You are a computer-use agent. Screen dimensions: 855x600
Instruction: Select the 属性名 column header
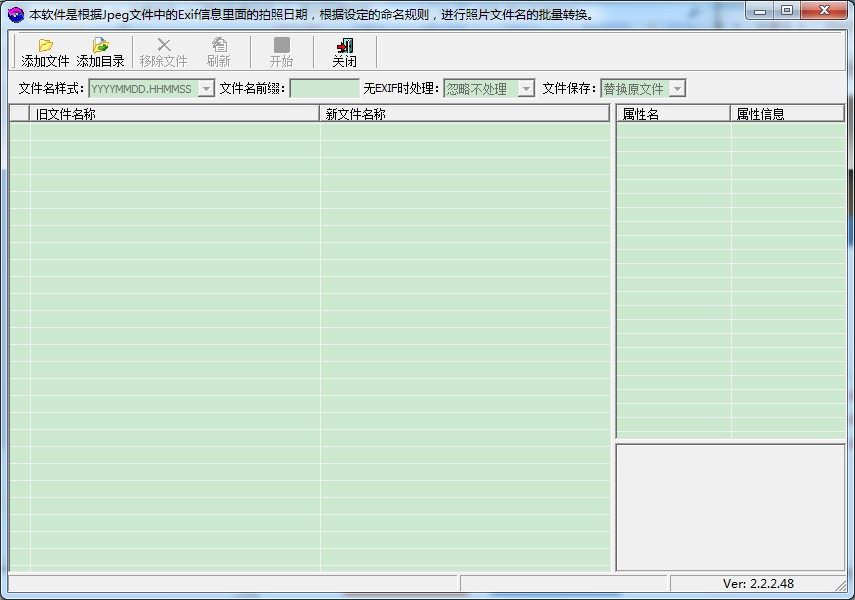coord(673,114)
